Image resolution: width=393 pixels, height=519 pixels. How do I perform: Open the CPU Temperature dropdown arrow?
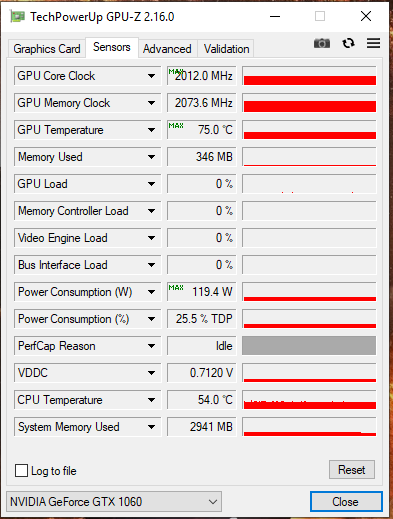151,400
